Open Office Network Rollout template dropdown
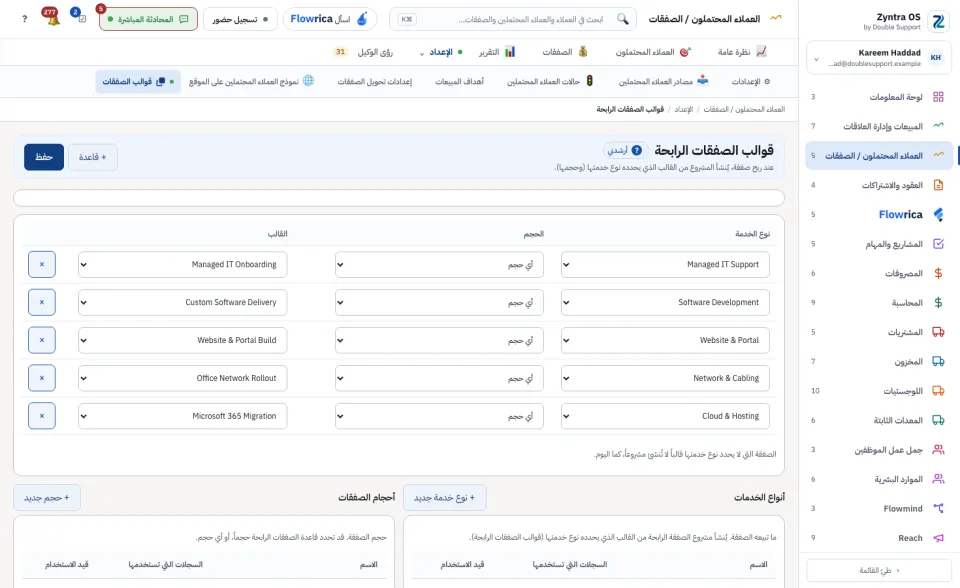960x588 pixels. [182, 379]
